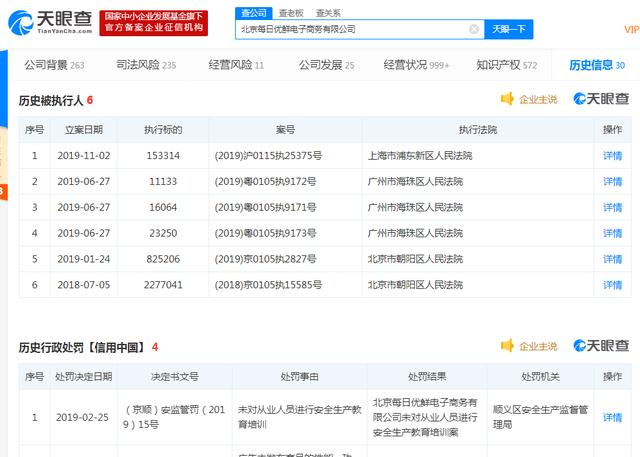Click the 立案日期 column header

tap(84, 130)
